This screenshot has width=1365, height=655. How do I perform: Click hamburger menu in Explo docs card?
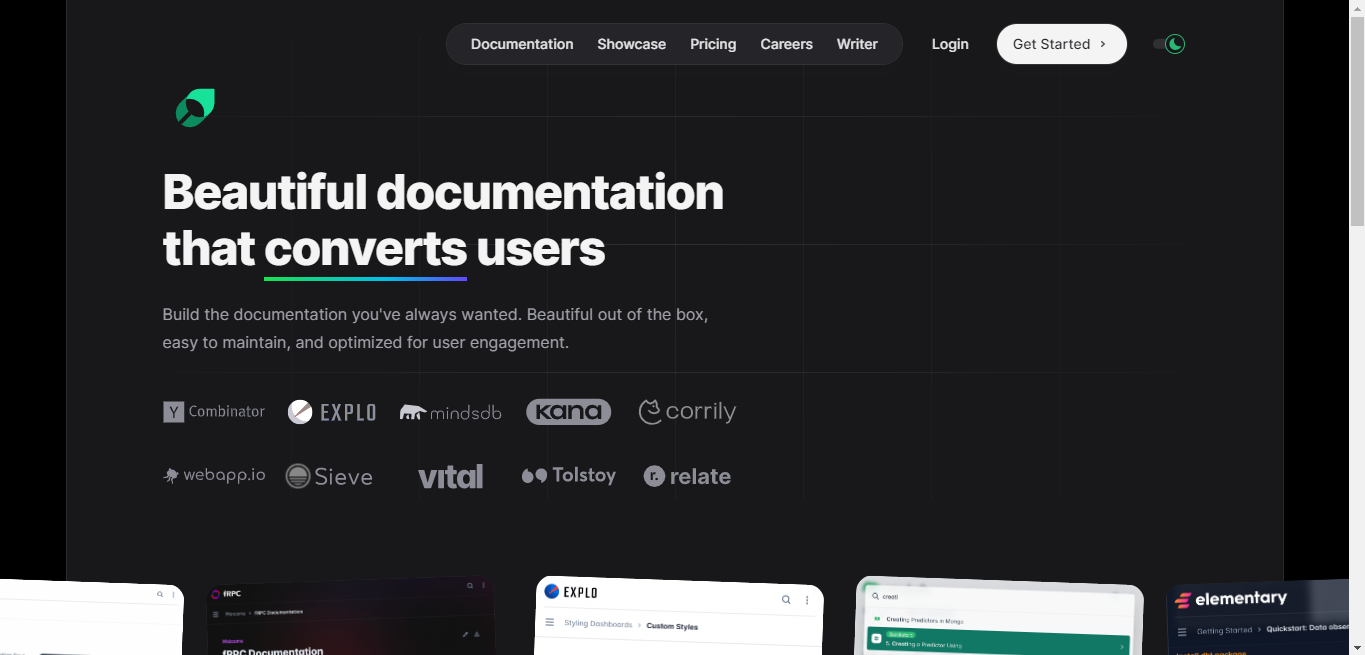click(x=549, y=623)
